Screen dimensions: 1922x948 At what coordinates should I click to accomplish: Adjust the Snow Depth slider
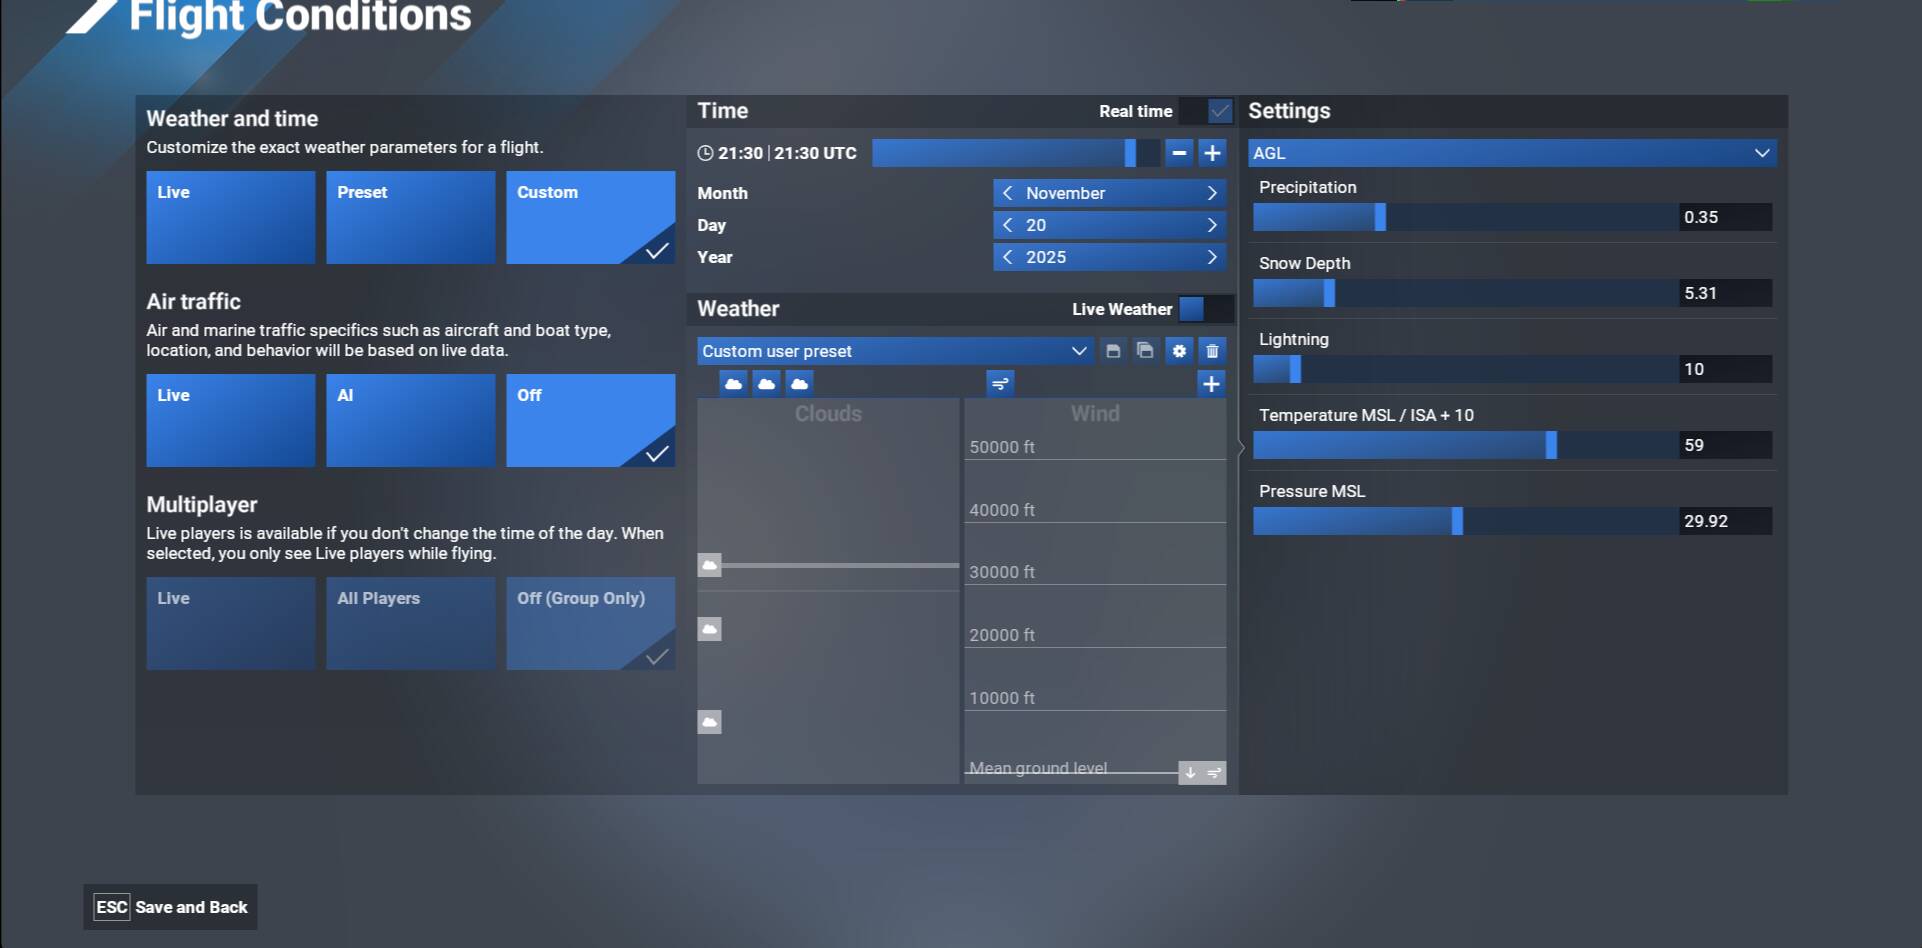pyautogui.click(x=1465, y=293)
